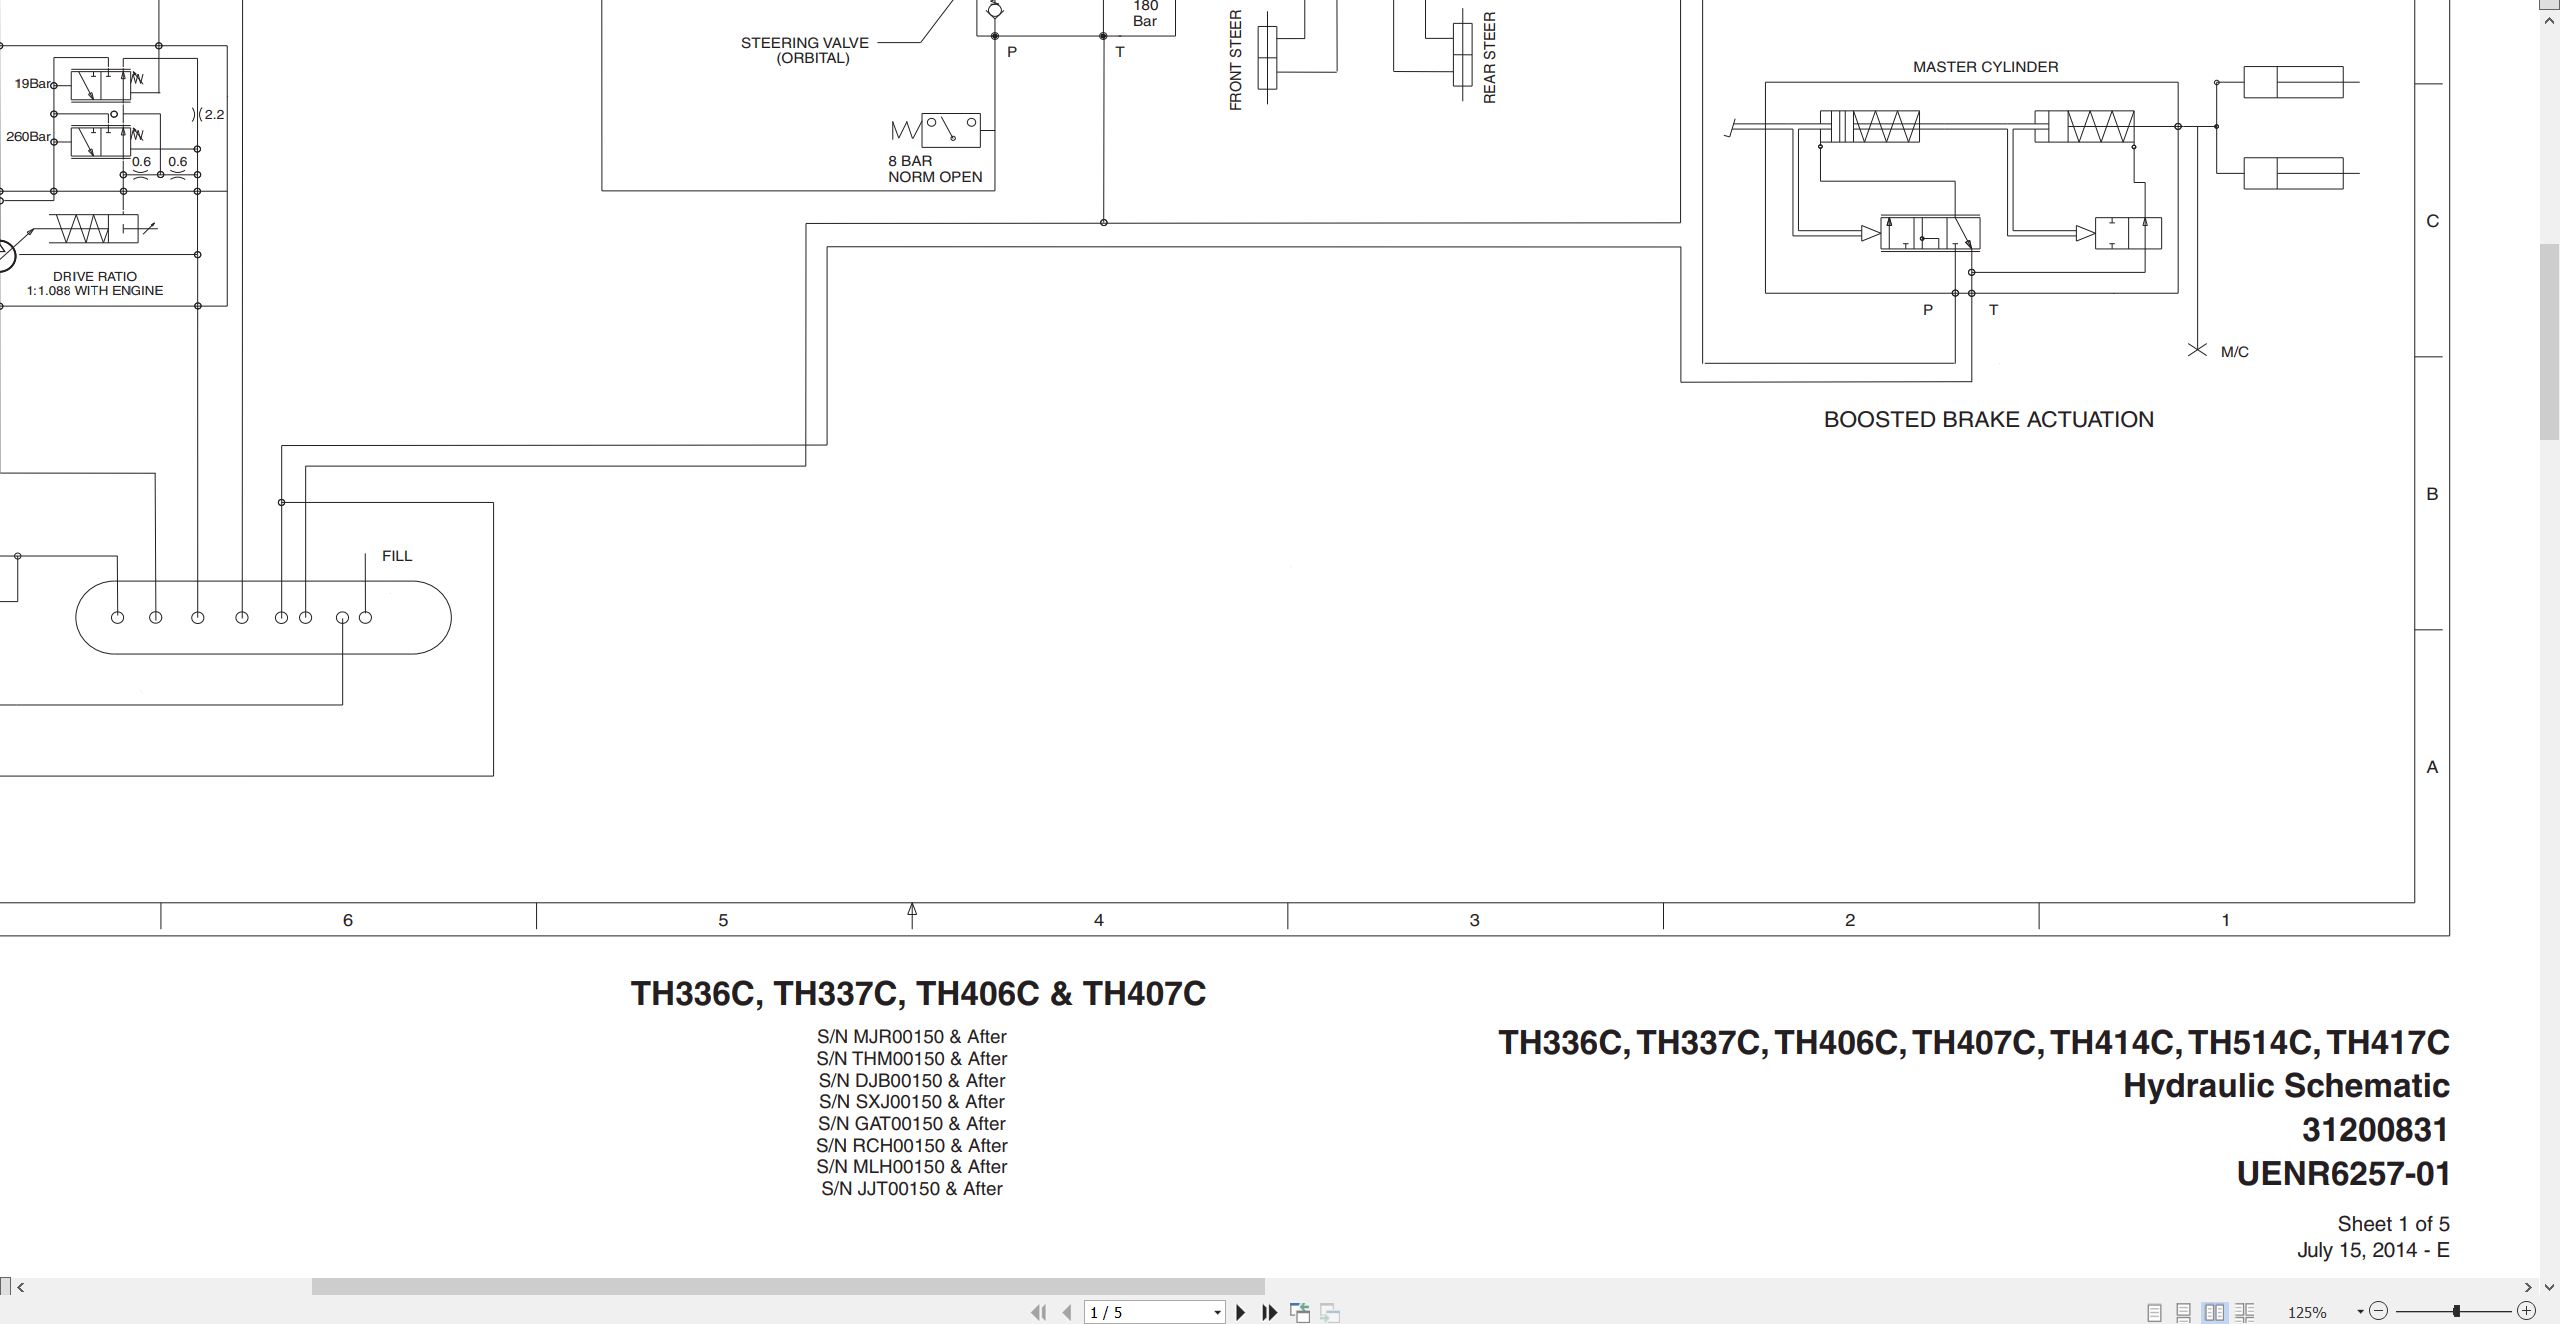Click the next view navigation icon
2560x1324 pixels.
(x=1330, y=1312)
